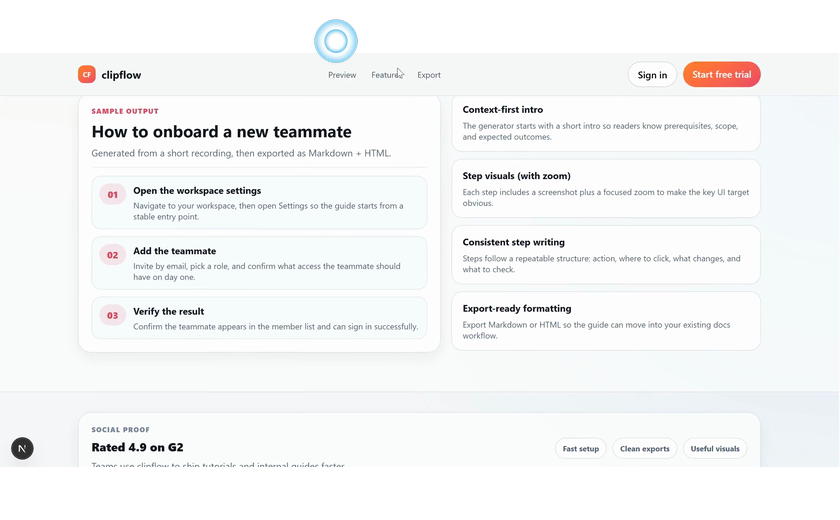Go to the Features nav link
The image size is (840, 520).
[x=387, y=75]
